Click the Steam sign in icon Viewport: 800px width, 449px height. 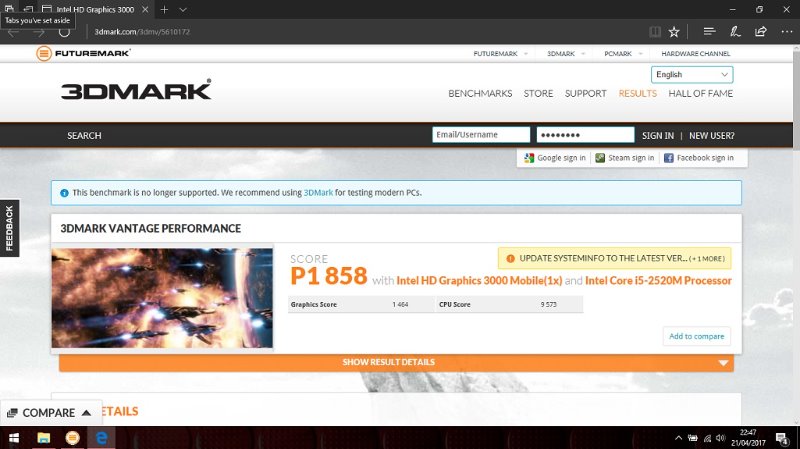[x=600, y=158]
